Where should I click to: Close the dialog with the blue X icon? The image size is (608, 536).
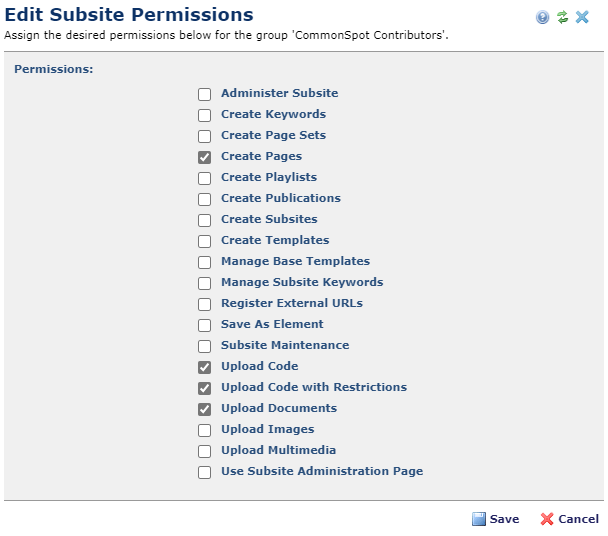click(582, 17)
